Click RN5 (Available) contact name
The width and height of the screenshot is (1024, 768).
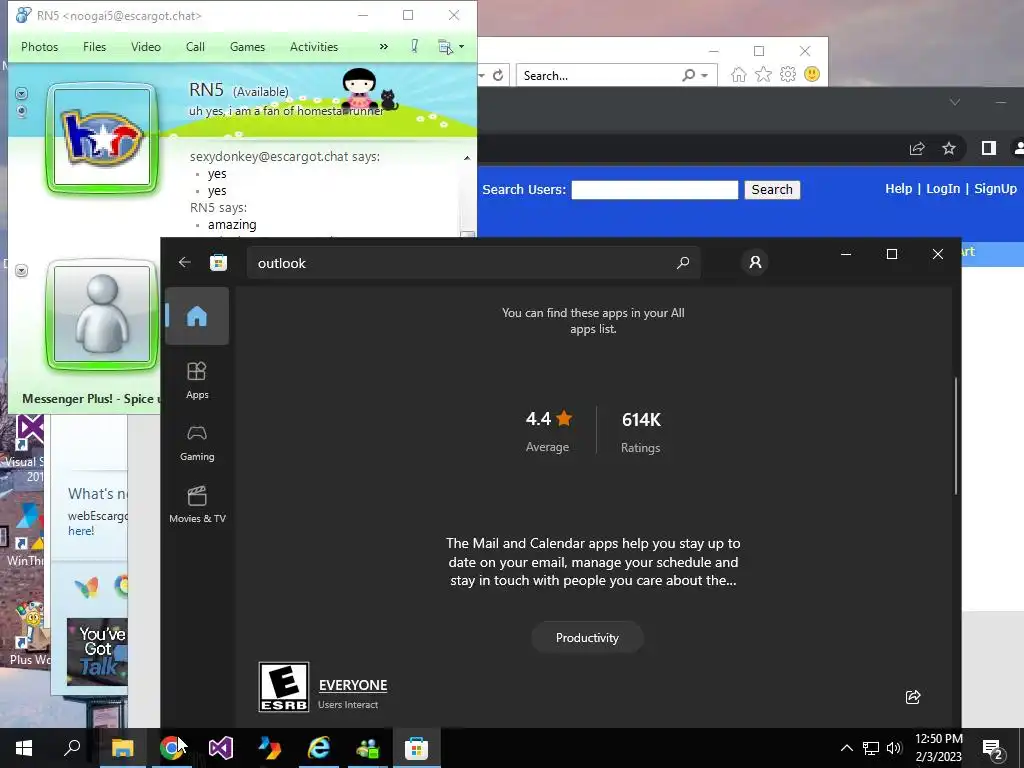point(238,89)
